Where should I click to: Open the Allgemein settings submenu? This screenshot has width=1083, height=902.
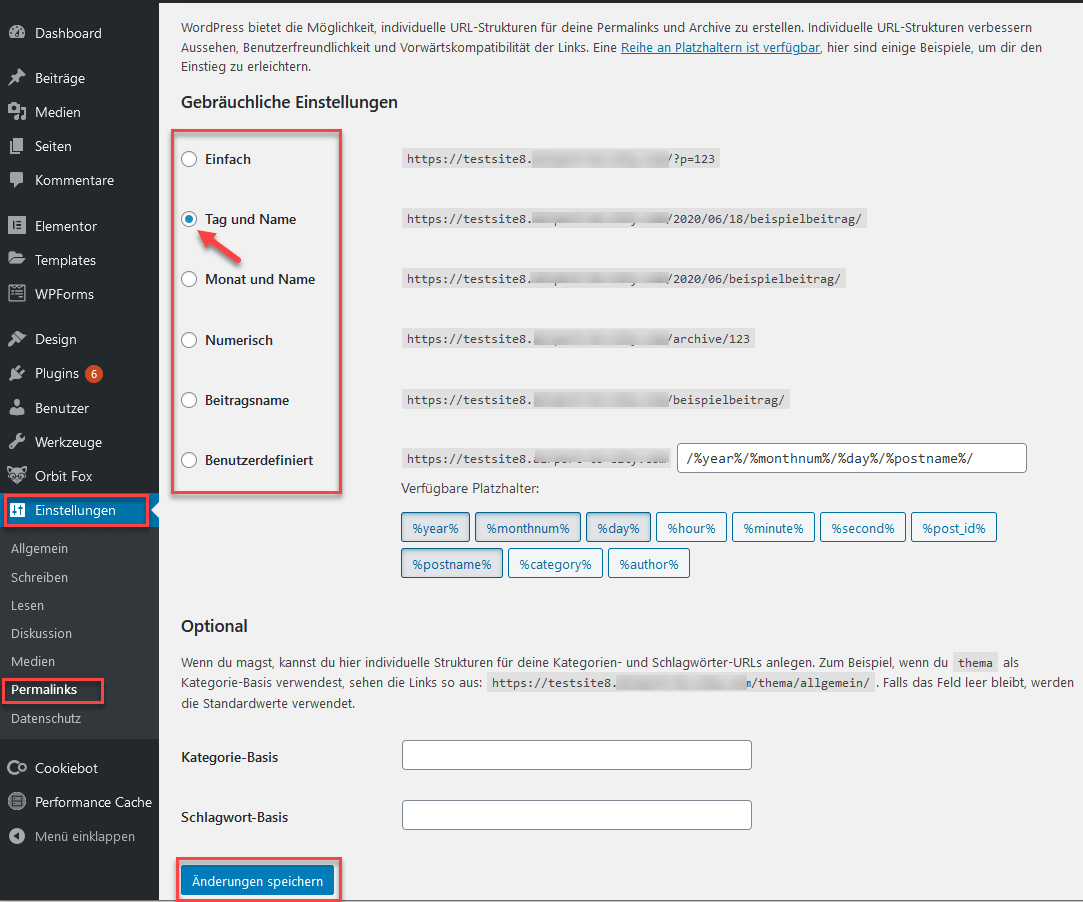click(x=39, y=548)
